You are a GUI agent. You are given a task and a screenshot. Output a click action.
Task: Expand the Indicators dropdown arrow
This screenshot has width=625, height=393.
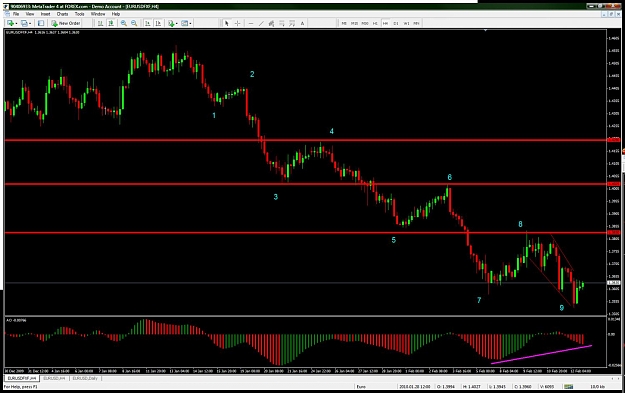177,24
